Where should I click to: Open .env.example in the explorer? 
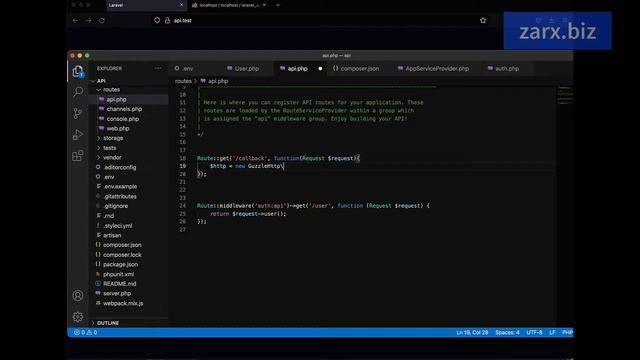[120, 187]
